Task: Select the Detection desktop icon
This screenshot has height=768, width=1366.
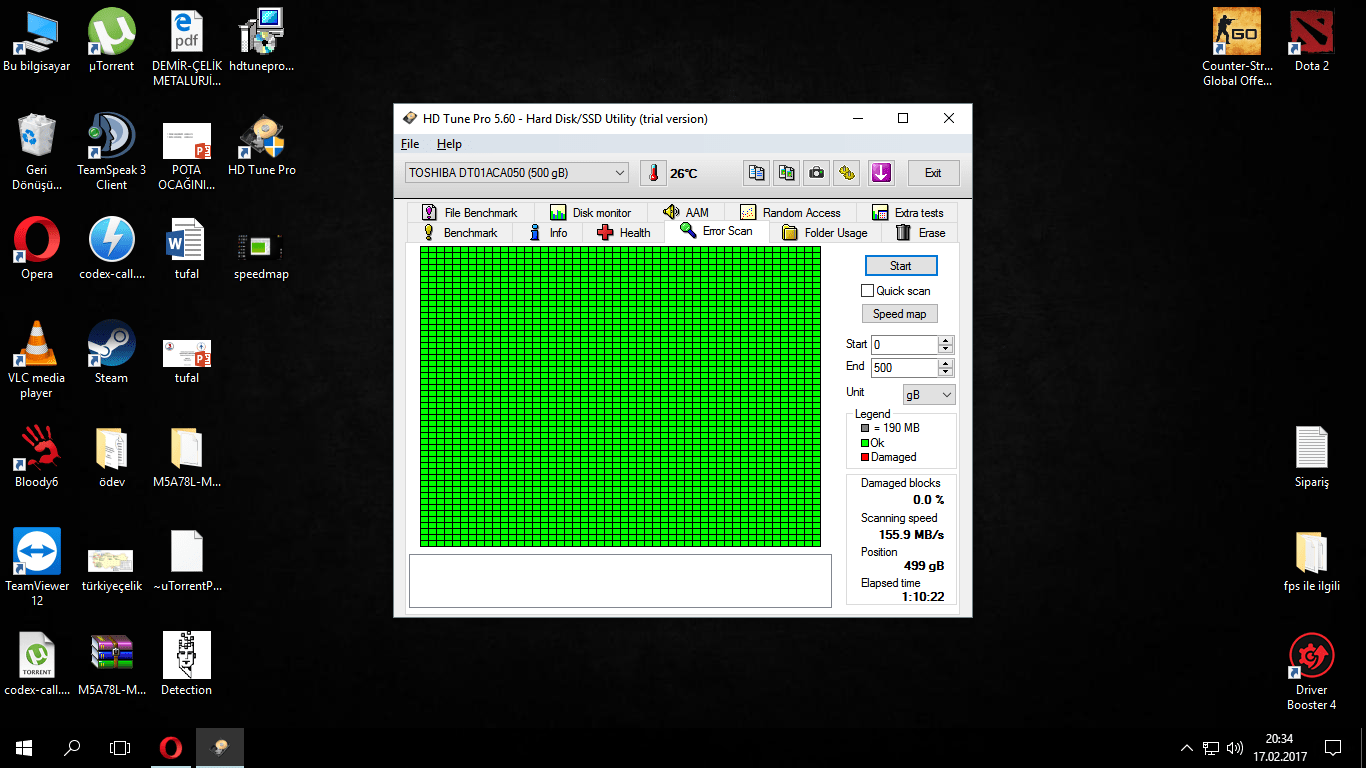Action: pyautogui.click(x=187, y=665)
